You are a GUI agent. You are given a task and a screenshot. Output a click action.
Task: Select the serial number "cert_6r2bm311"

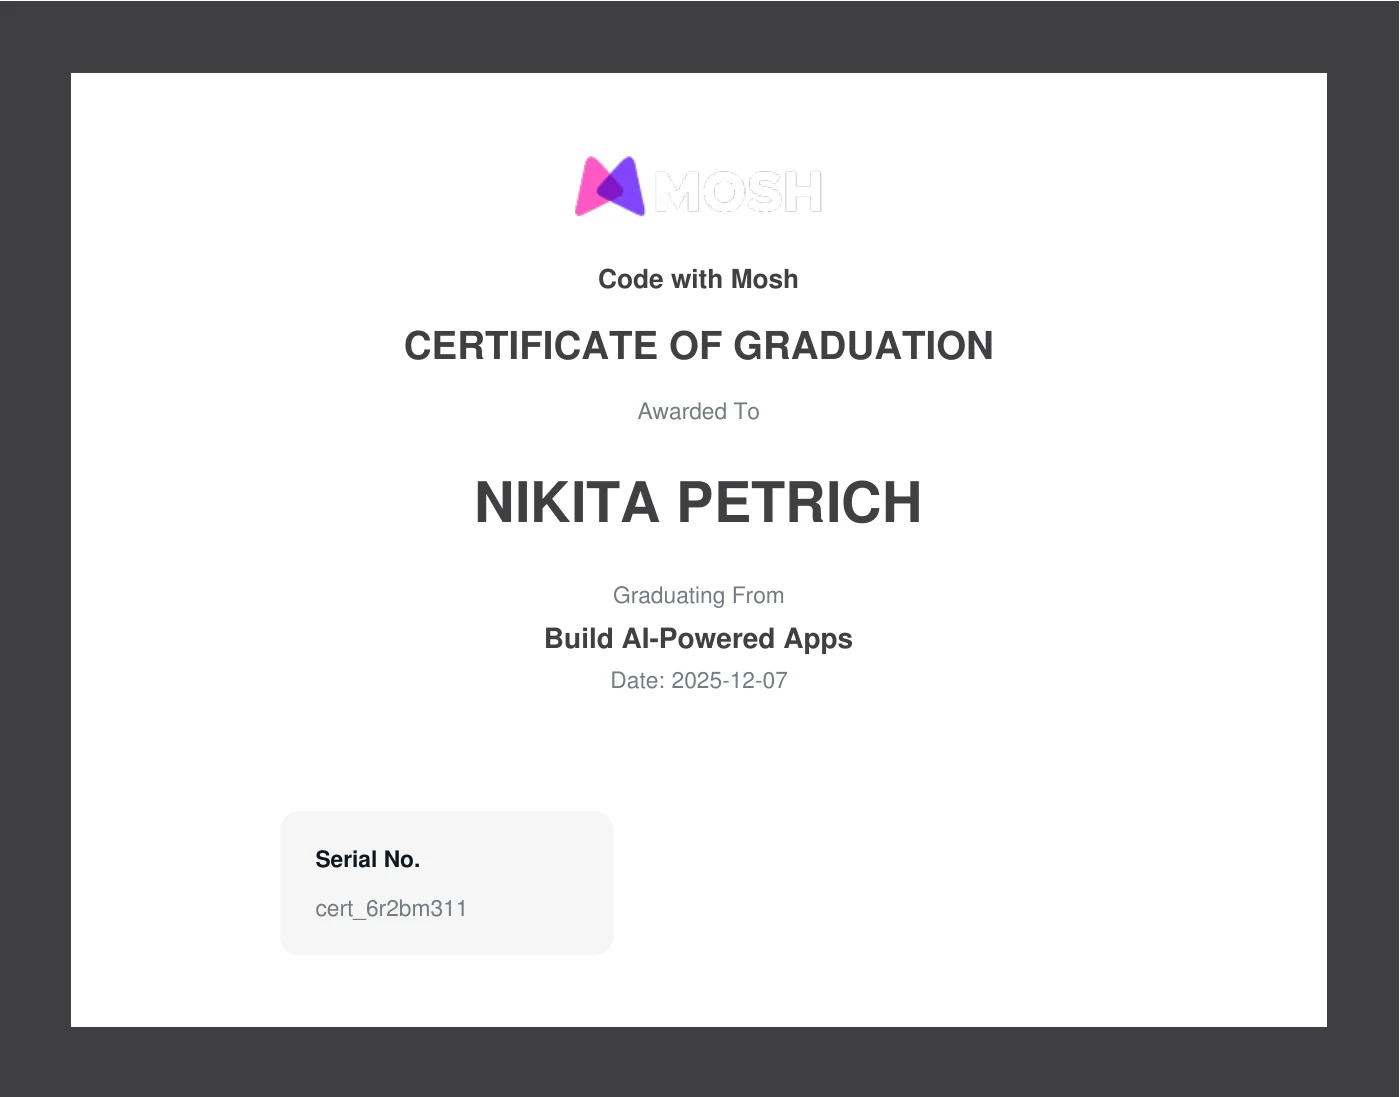point(391,908)
